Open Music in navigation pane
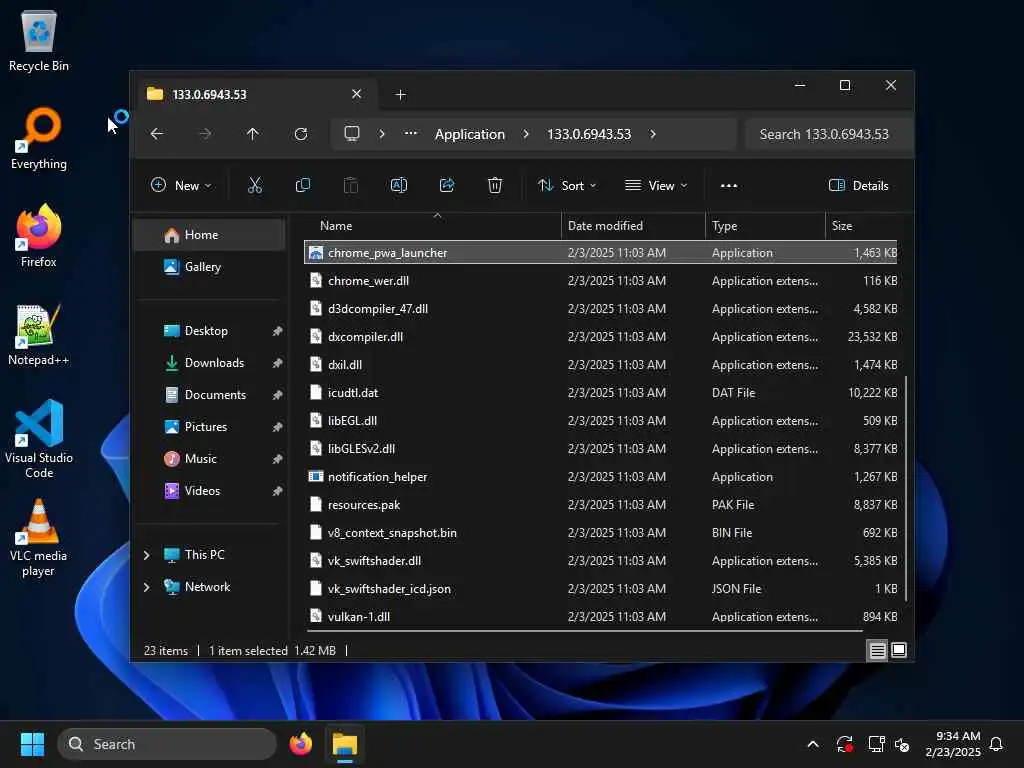The width and height of the screenshot is (1024, 768). [x=209, y=459]
